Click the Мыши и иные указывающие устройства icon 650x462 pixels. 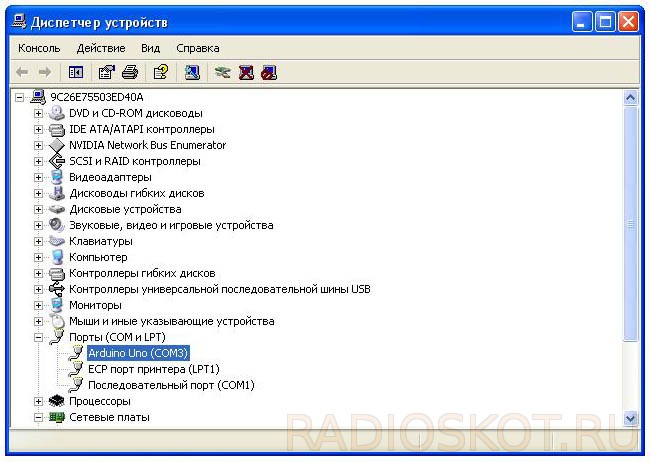tap(57, 321)
